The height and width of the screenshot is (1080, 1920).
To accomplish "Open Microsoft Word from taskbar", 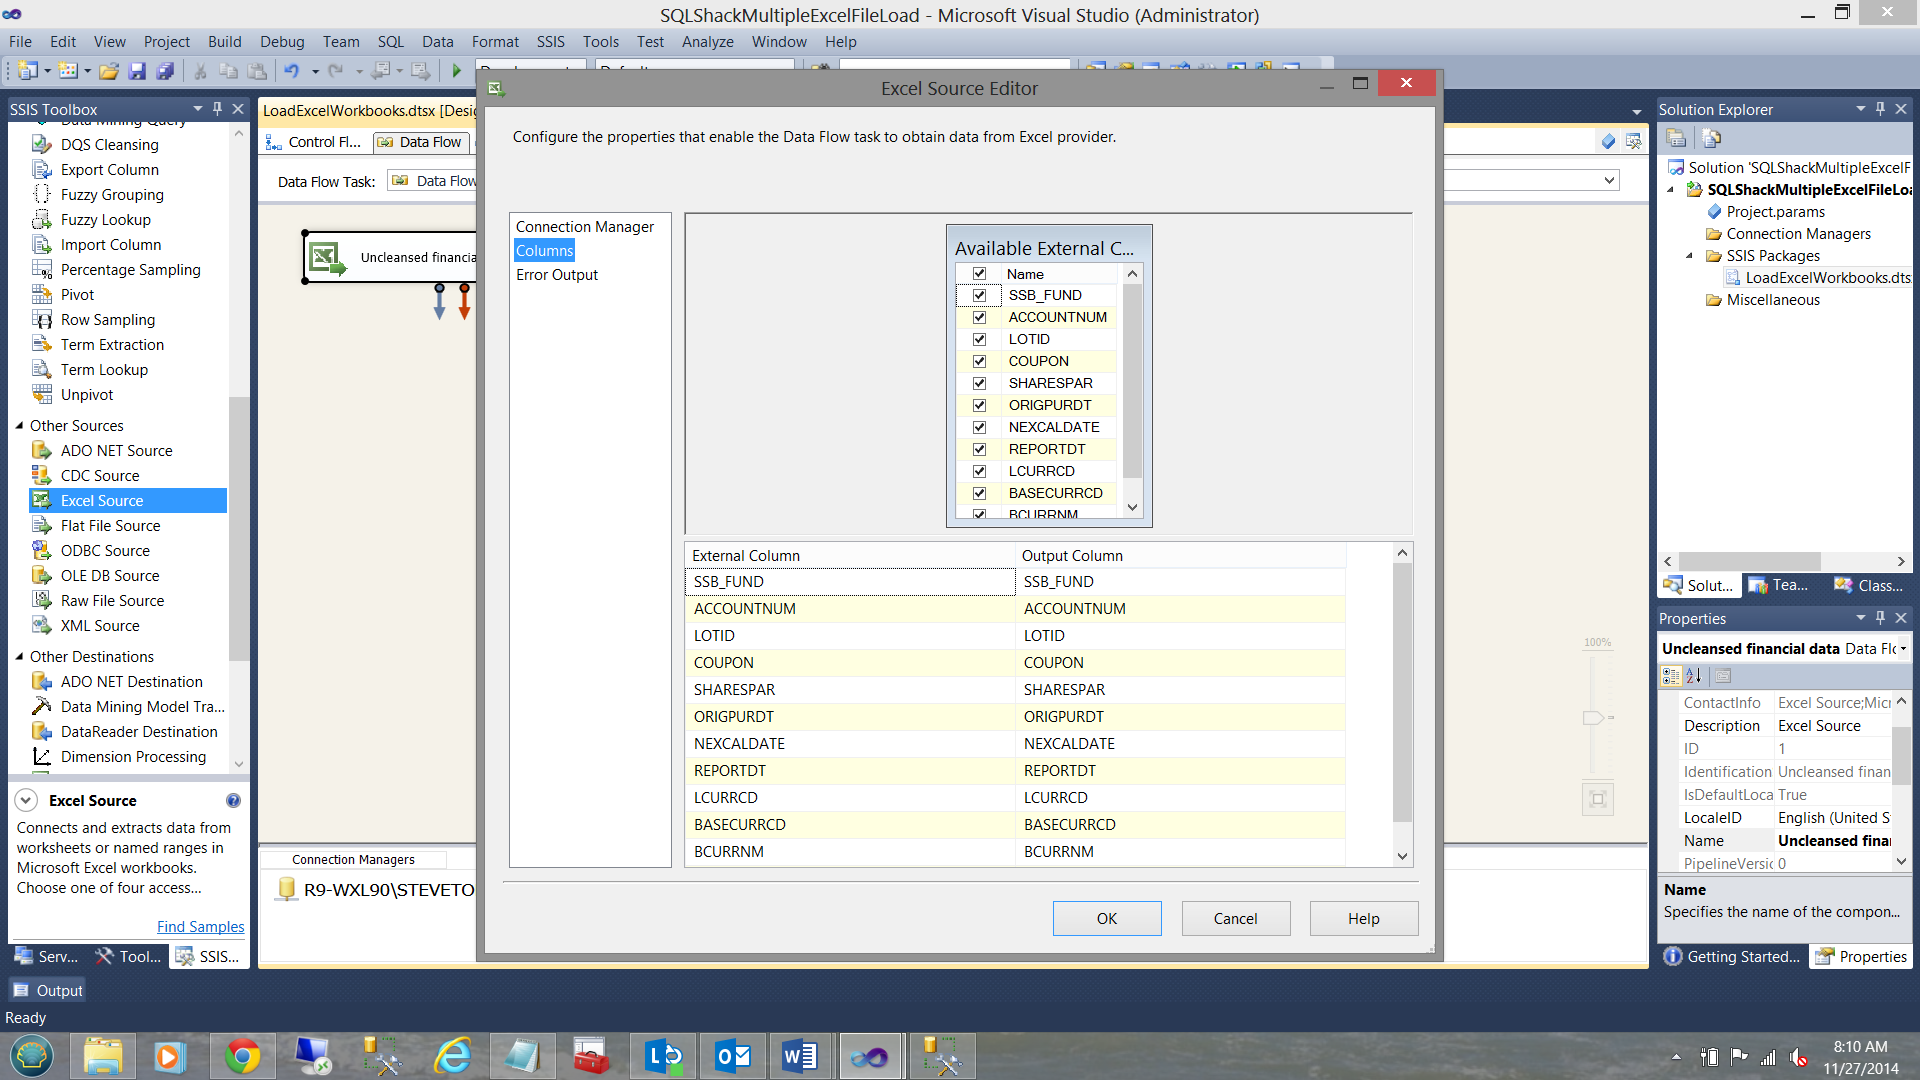I will tap(799, 1056).
